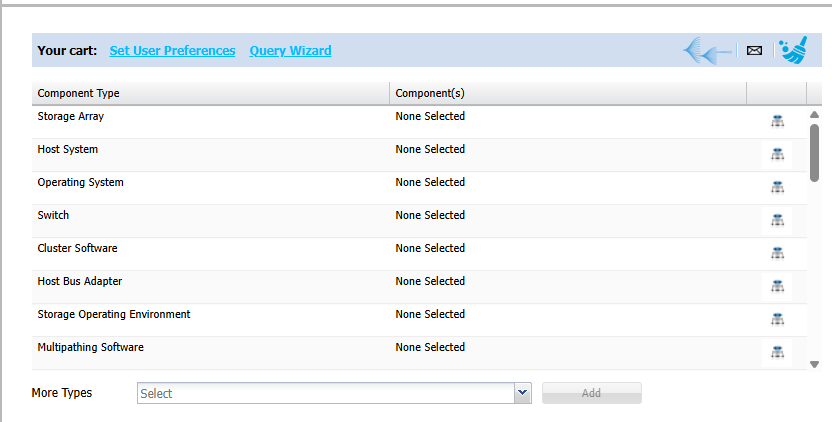This screenshot has height=422, width=832.
Task: Select the Switch row label
Action: (53, 215)
